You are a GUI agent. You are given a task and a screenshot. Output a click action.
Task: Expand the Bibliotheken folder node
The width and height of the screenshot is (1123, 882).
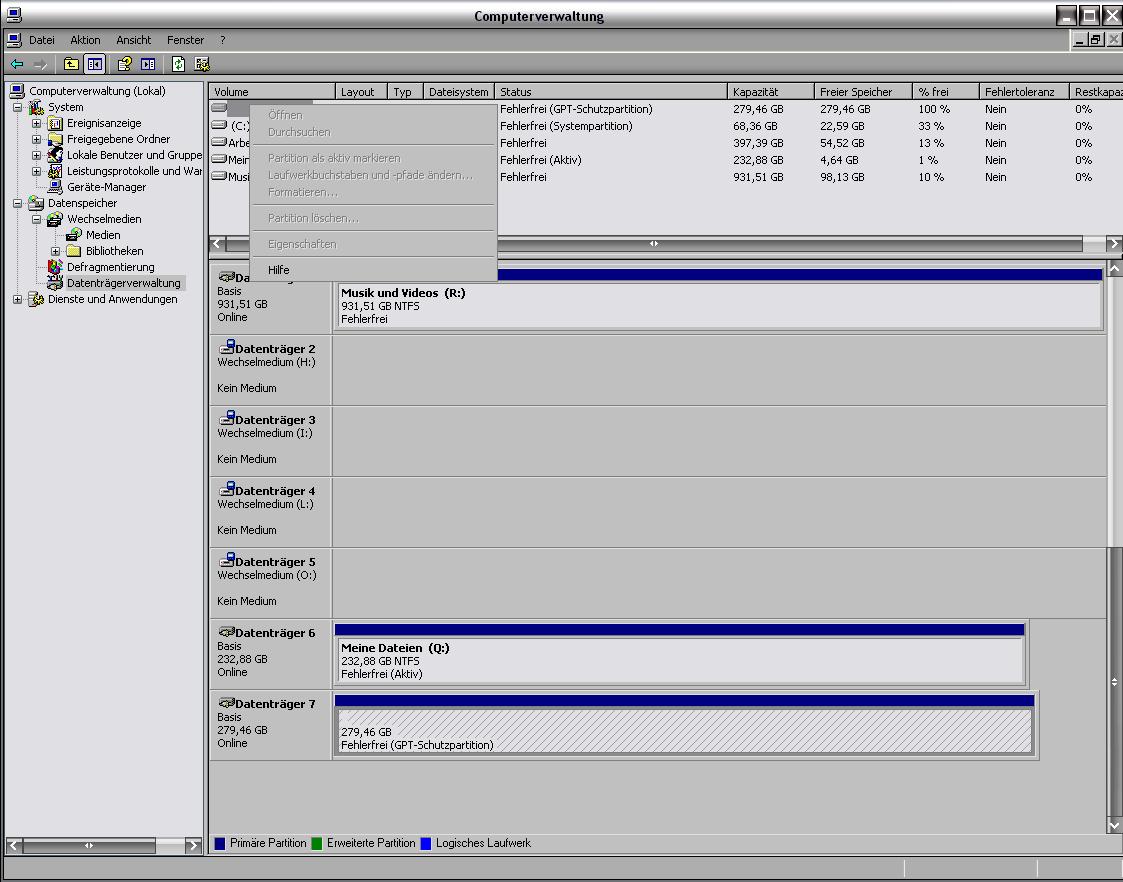pyautogui.click(x=56, y=251)
